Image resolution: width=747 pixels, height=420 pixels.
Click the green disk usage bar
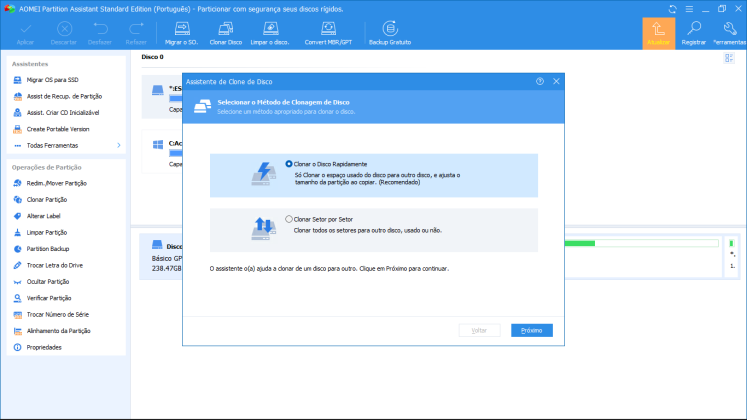(x=580, y=243)
